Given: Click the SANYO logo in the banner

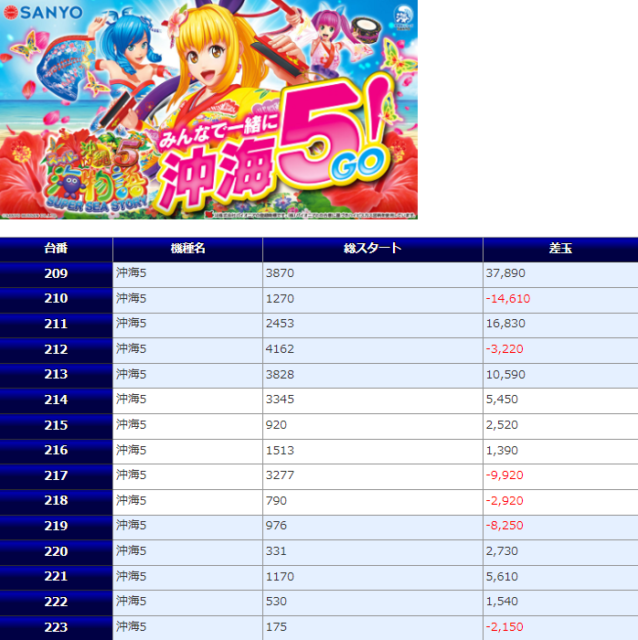Looking at the screenshot, I should click(x=43, y=12).
